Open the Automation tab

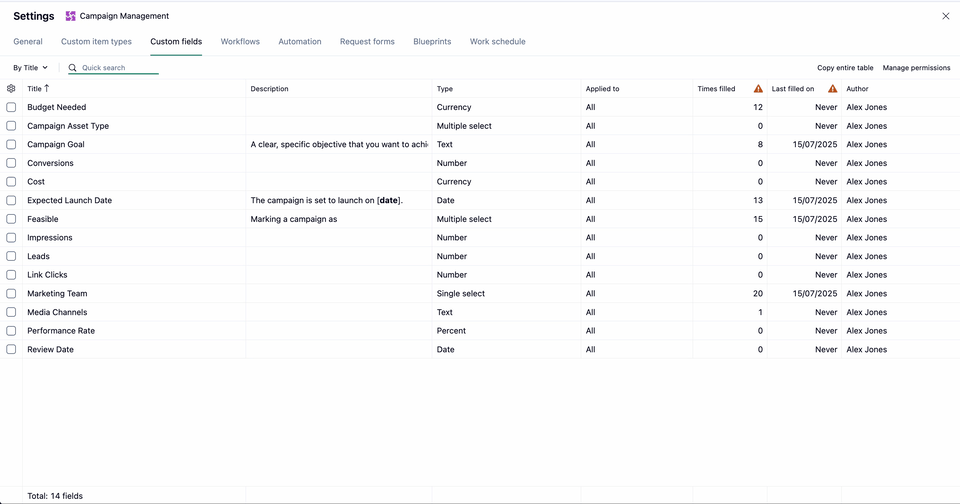tap(300, 42)
